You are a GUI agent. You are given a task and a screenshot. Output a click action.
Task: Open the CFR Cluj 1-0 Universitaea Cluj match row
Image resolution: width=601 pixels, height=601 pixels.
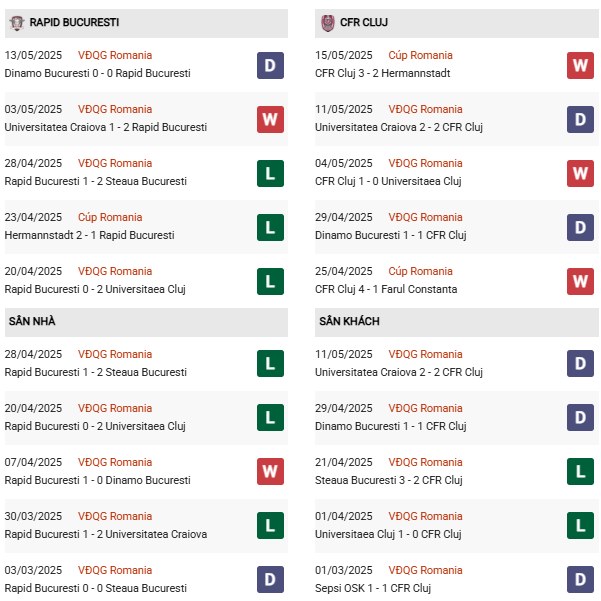(x=456, y=174)
